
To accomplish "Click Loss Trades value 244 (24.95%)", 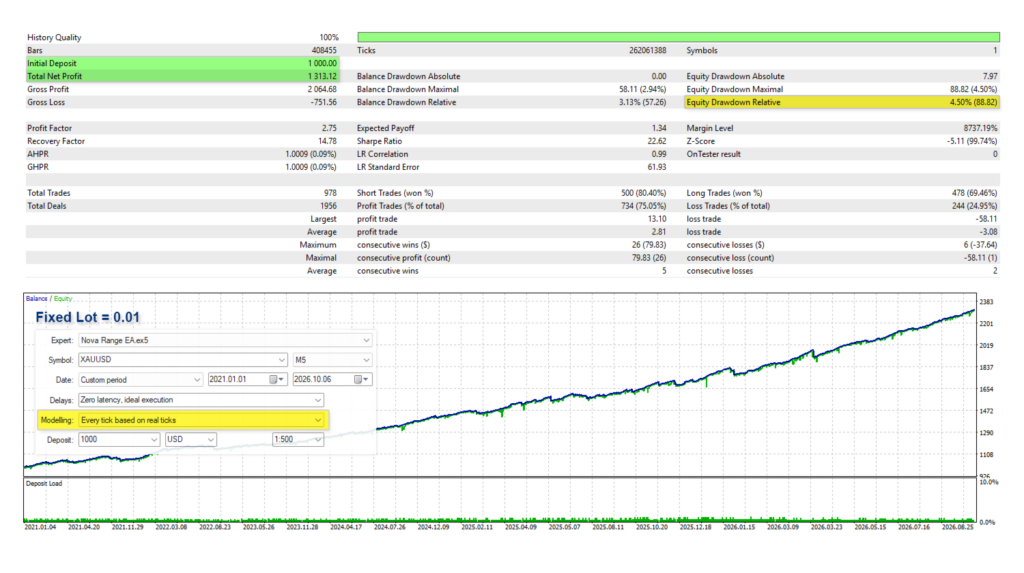I will coord(974,206).
